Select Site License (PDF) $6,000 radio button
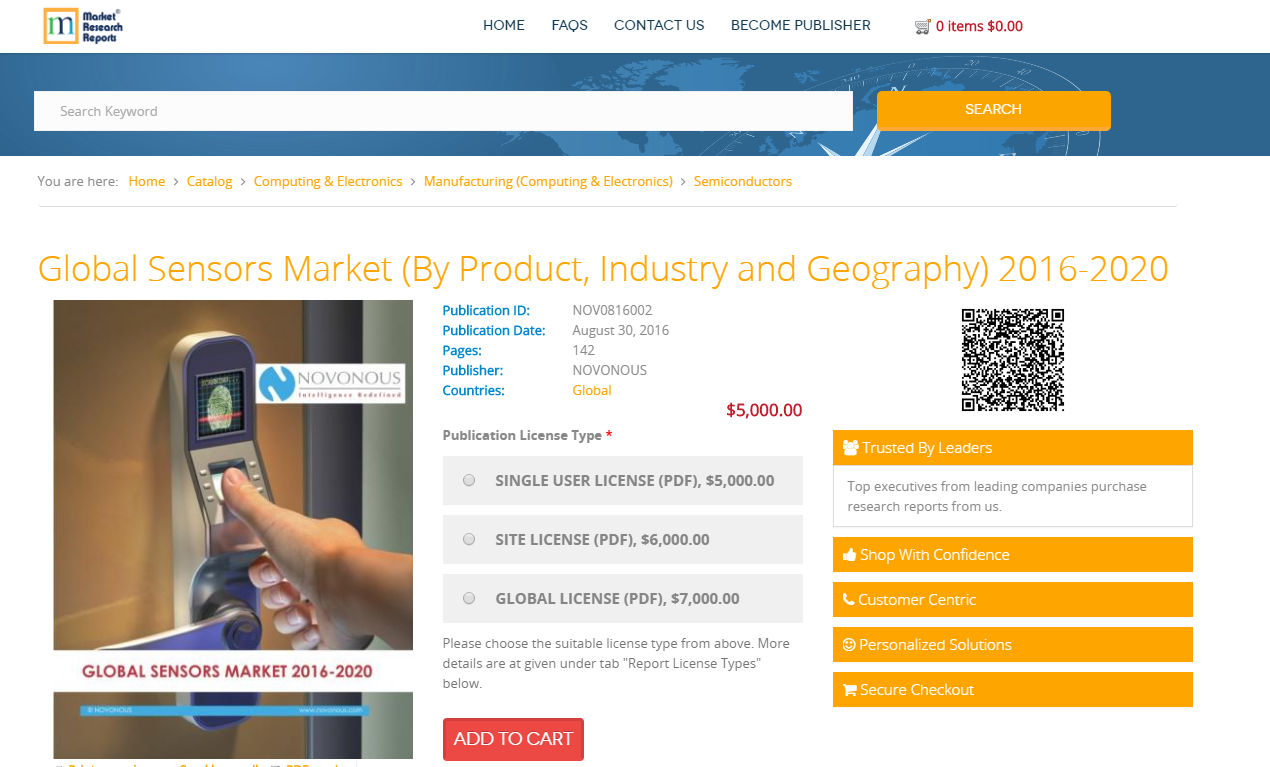The image size is (1270, 767). [469, 539]
